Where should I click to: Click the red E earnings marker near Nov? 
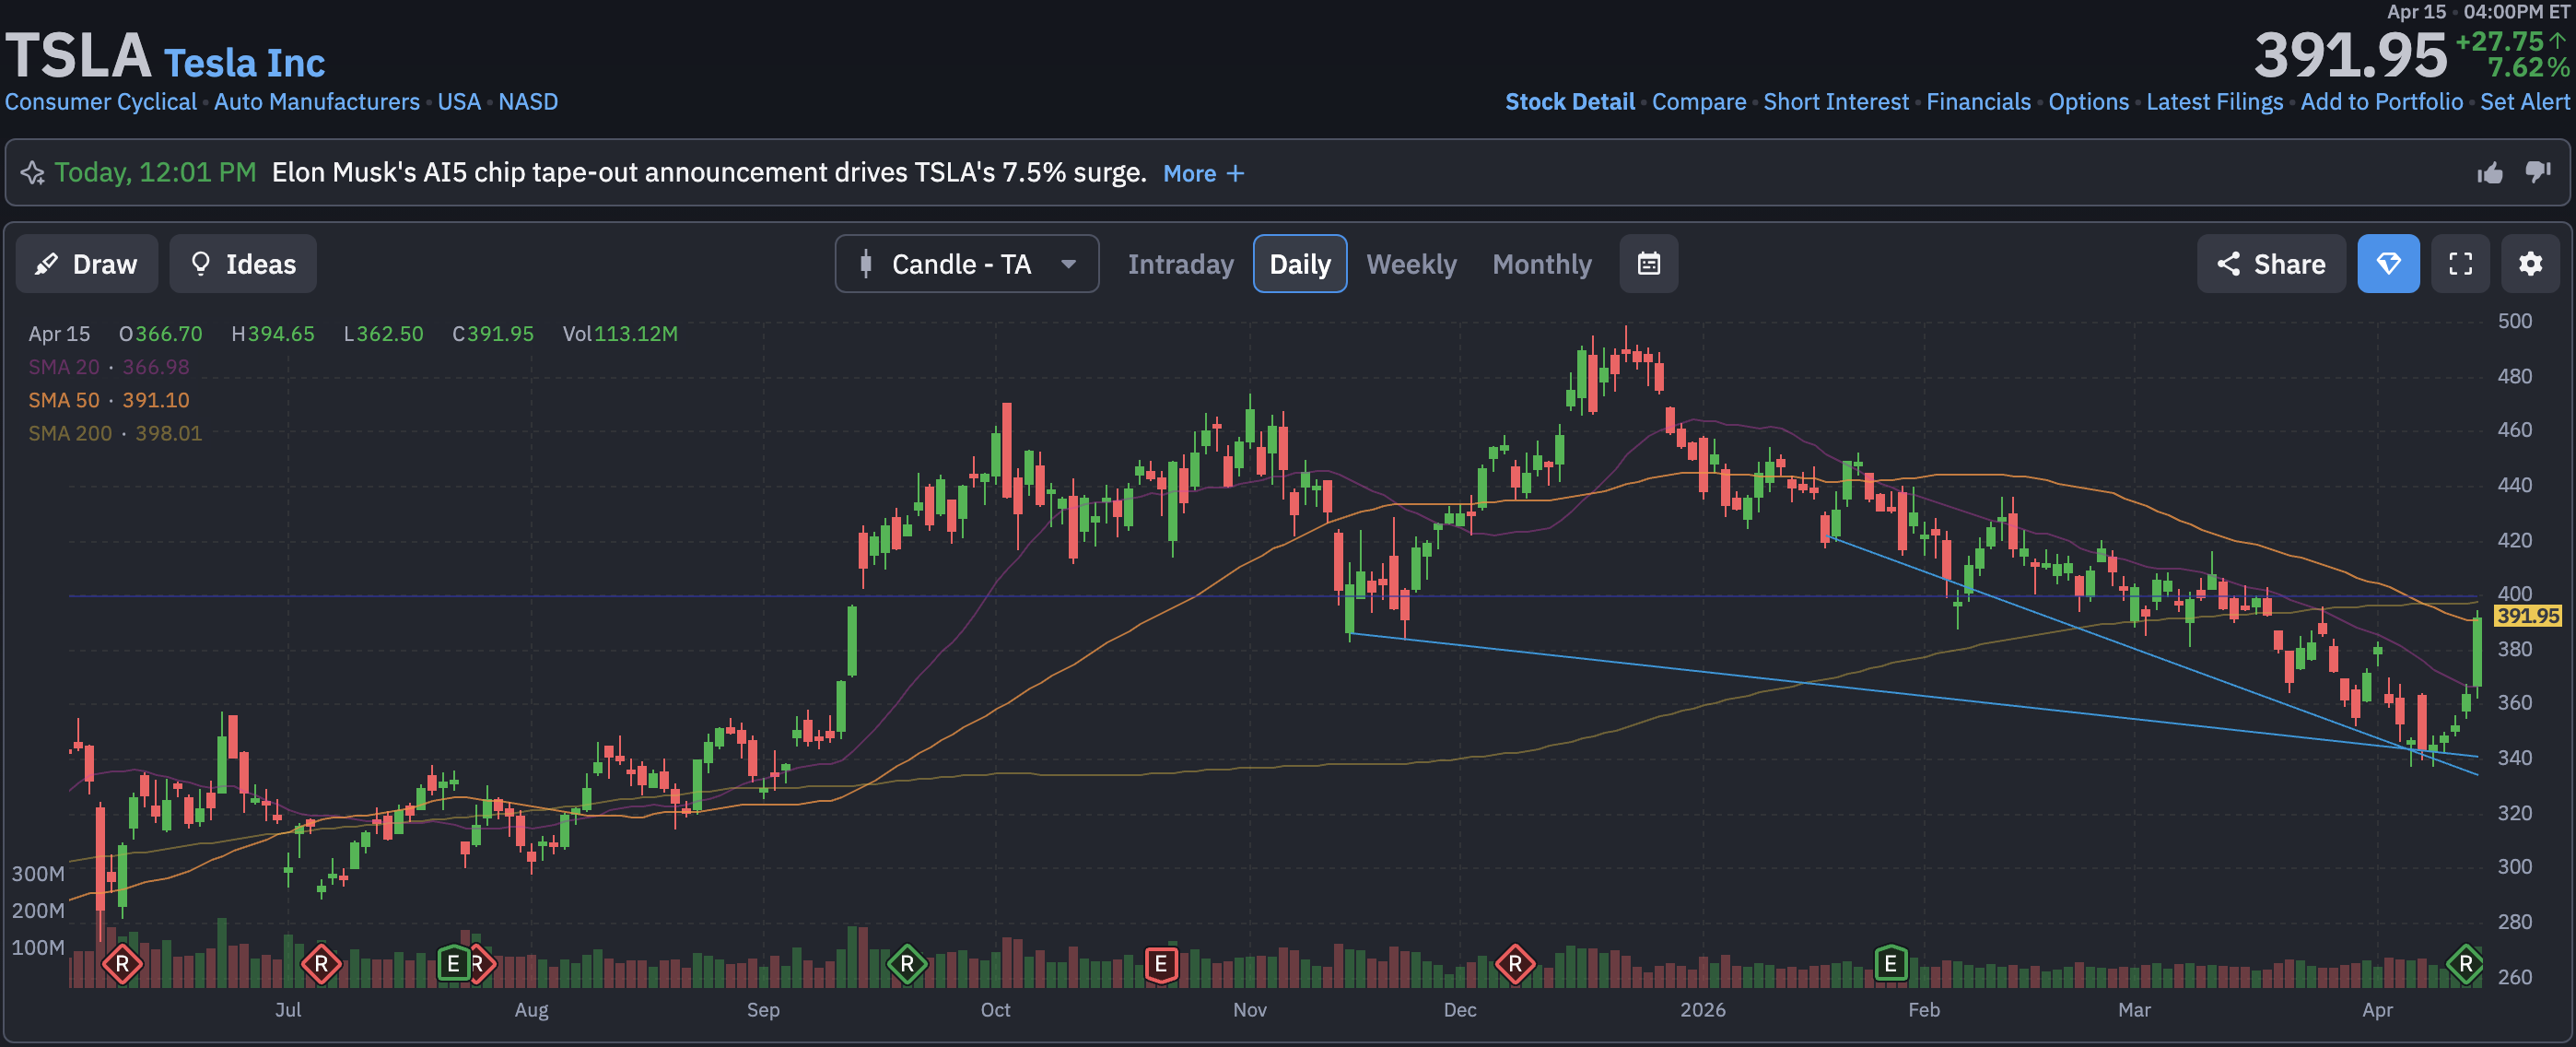(x=1160, y=964)
